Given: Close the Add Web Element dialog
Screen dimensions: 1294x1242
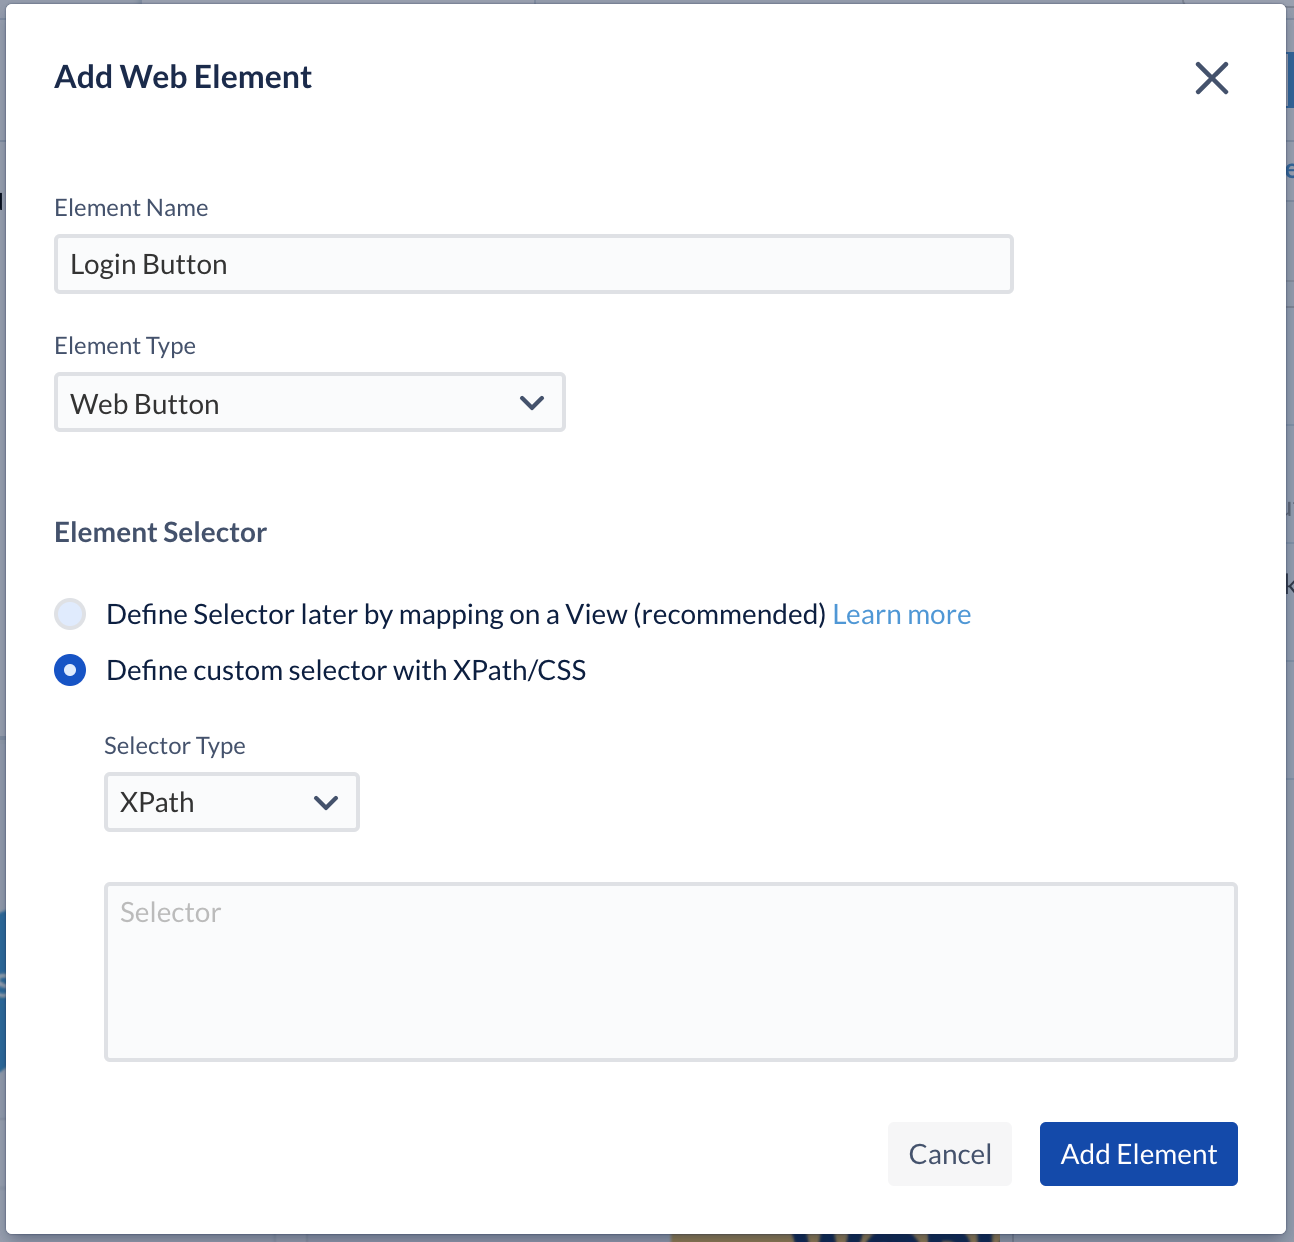Looking at the screenshot, I should [x=1211, y=78].
